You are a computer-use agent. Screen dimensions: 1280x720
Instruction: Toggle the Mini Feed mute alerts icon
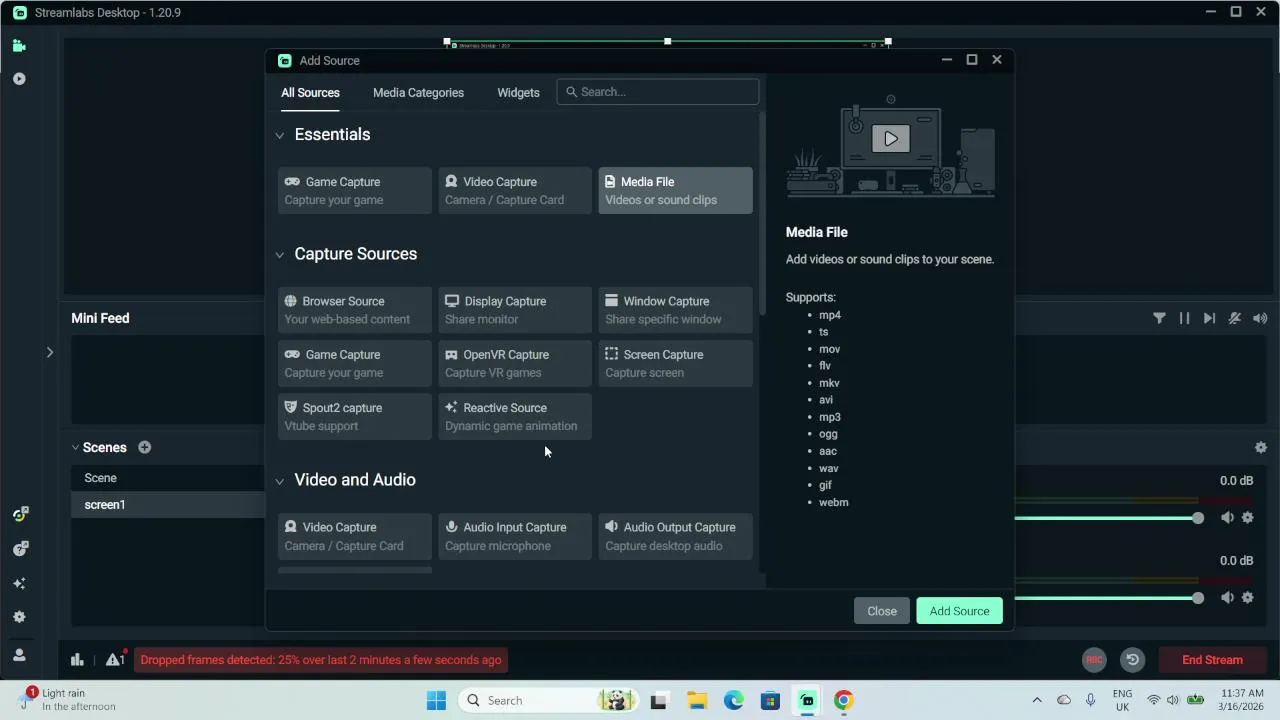tap(1235, 318)
